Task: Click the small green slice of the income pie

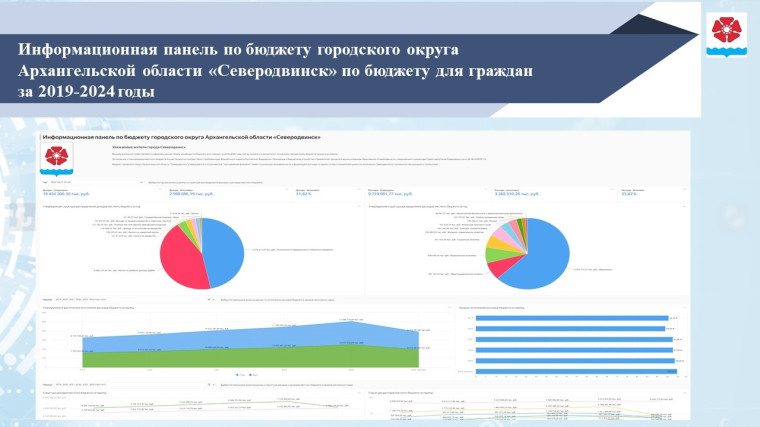Action: pos(186,228)
